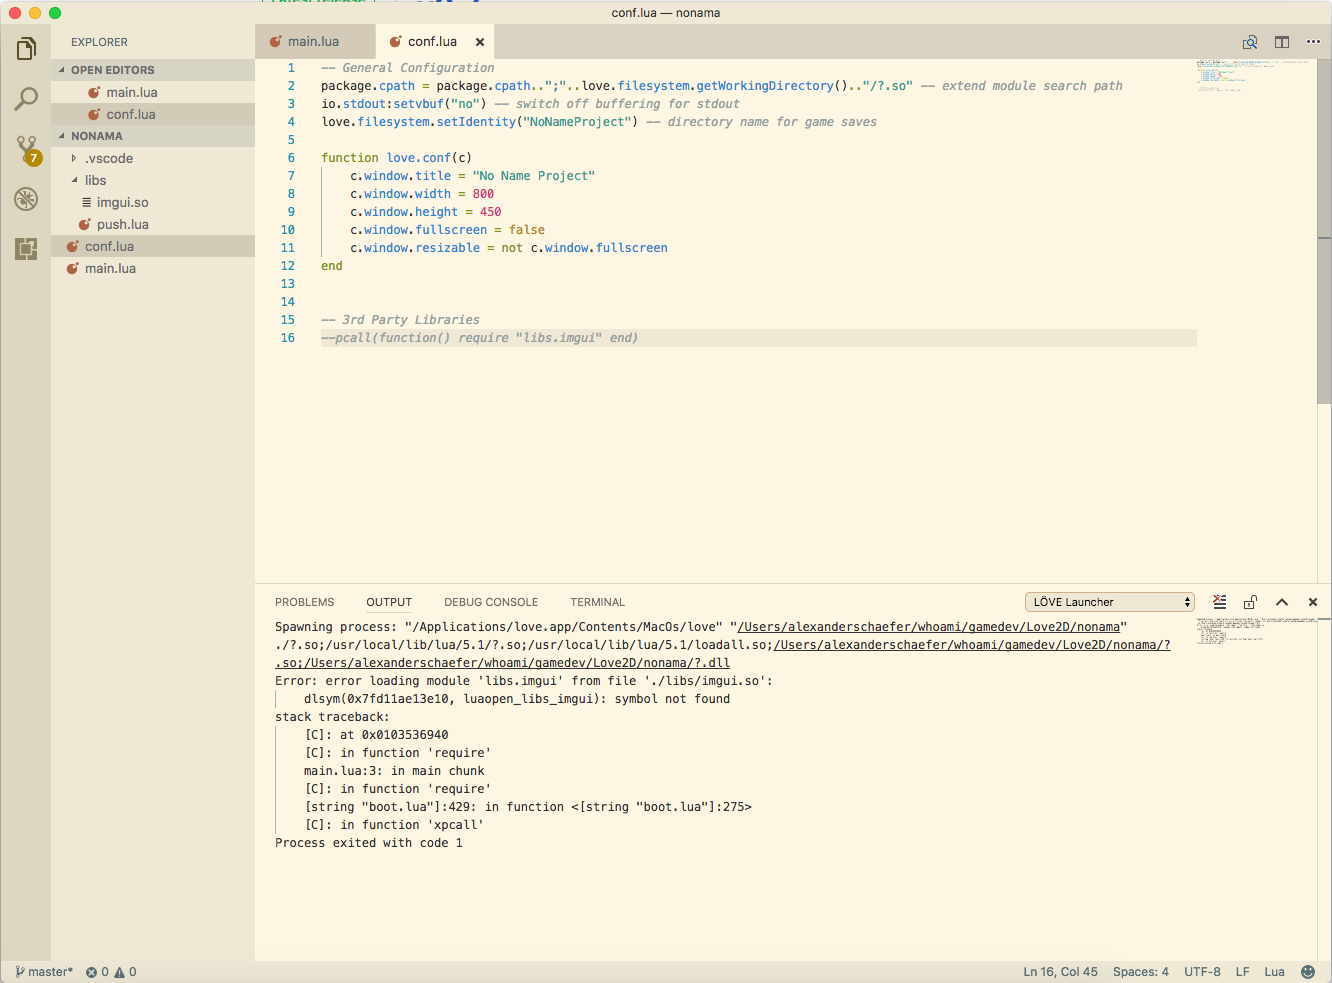Click the 'No Name Project' title string
1332x983 pixels.
point(534,176)
